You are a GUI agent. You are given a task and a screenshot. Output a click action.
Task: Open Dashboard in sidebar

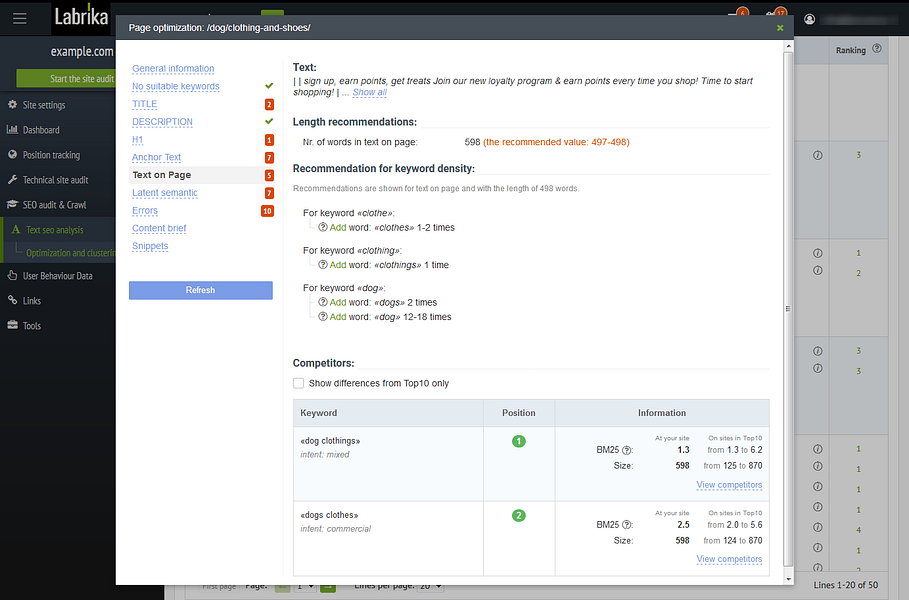click(x=41, y=130)
